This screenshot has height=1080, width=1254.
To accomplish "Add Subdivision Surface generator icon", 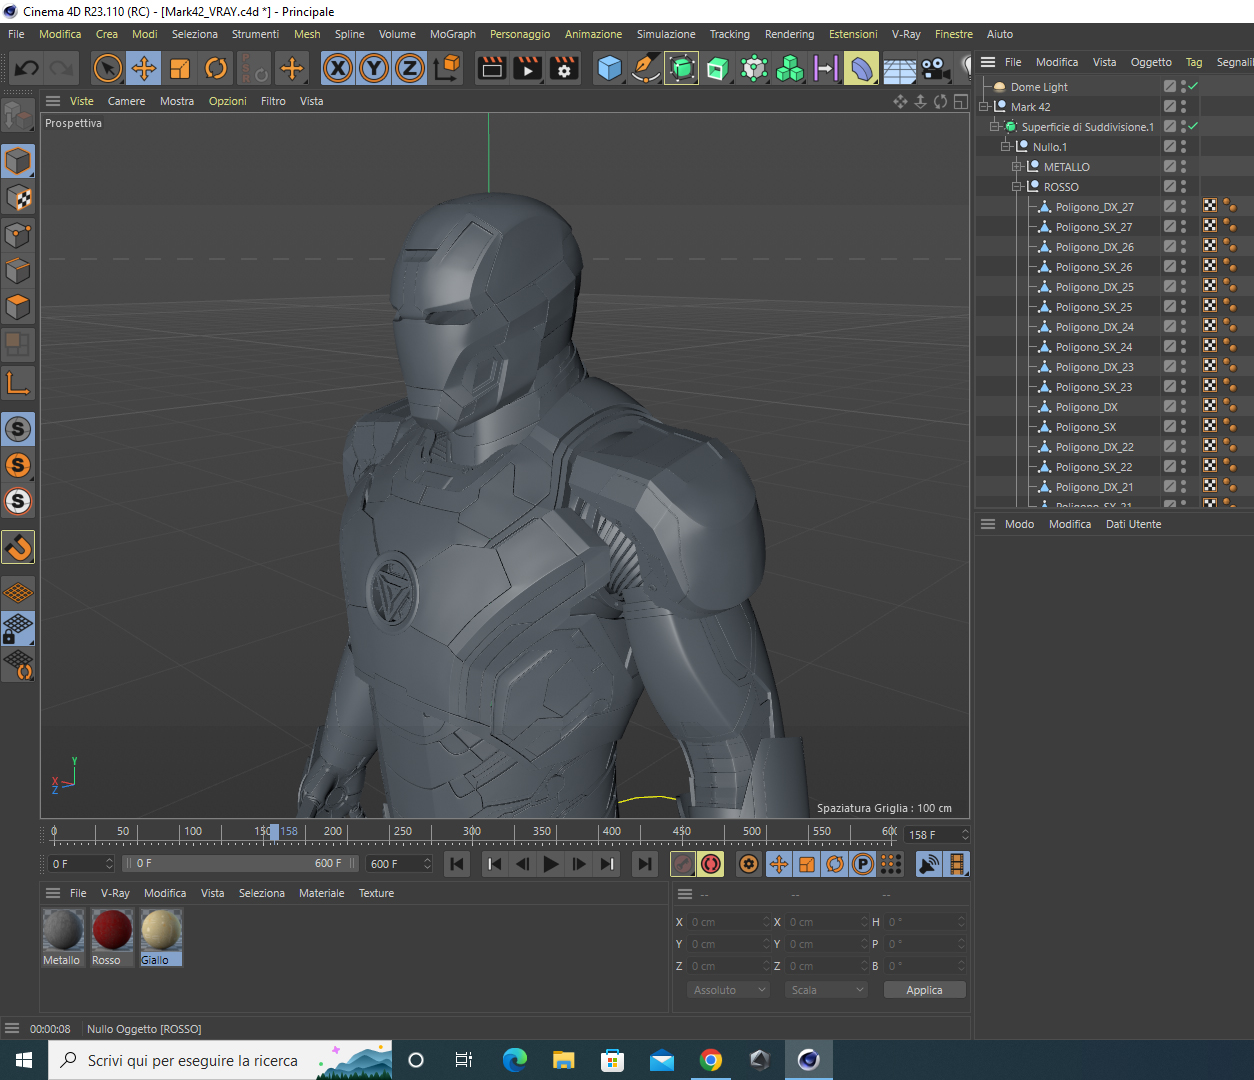I will pos(682,68).
